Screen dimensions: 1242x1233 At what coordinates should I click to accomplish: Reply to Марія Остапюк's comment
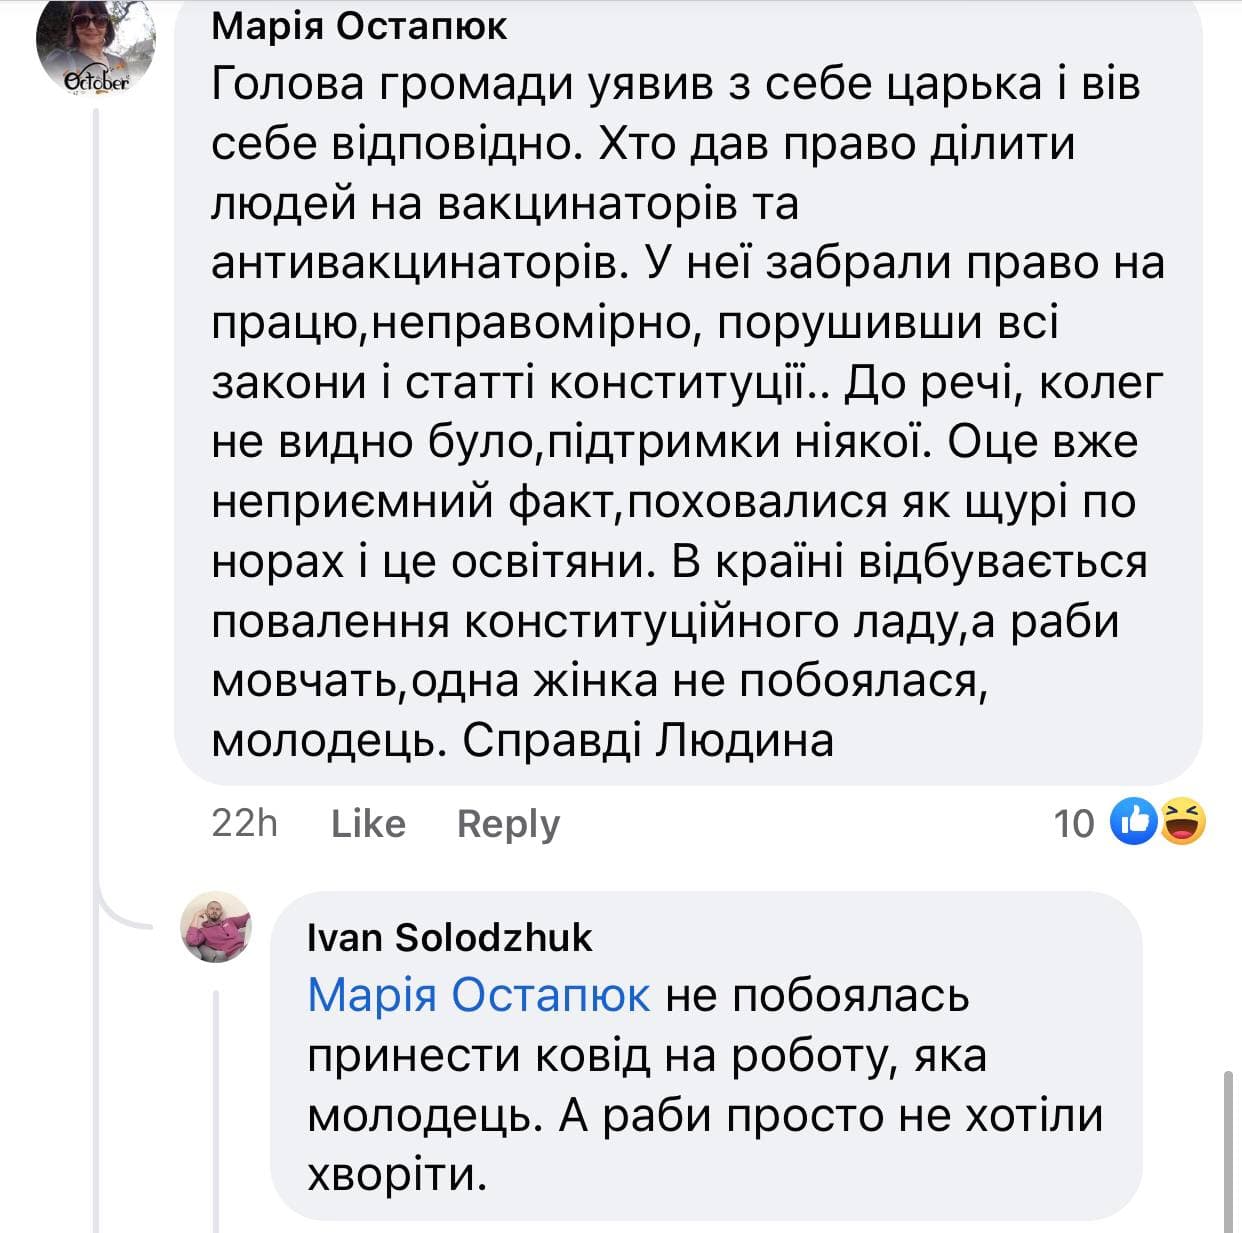[508, 824]
